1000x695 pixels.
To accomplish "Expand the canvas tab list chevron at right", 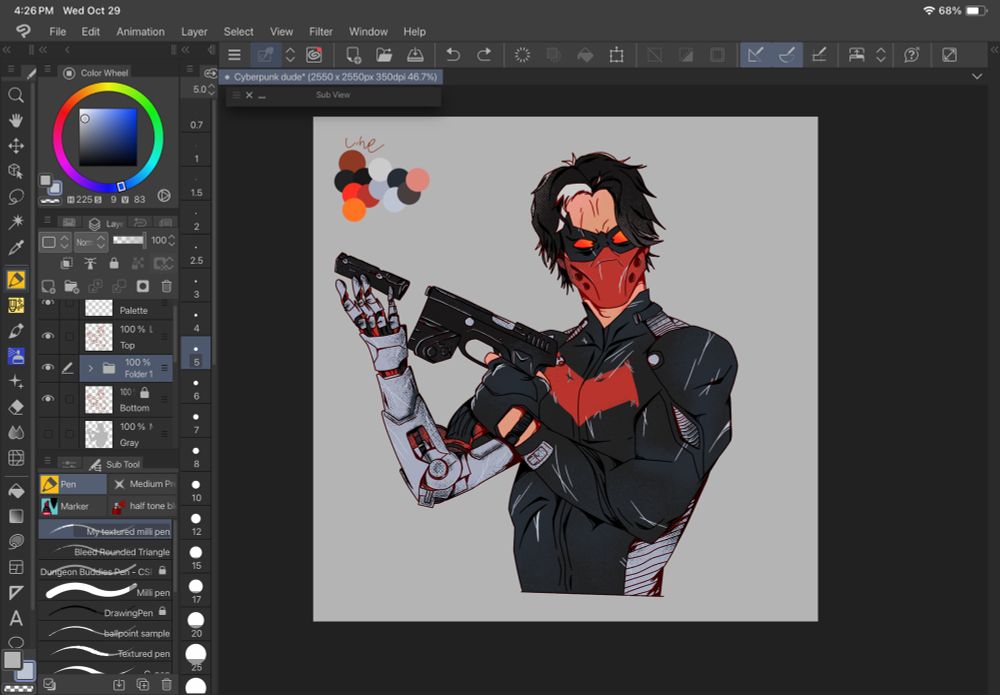I will (977, 77).
